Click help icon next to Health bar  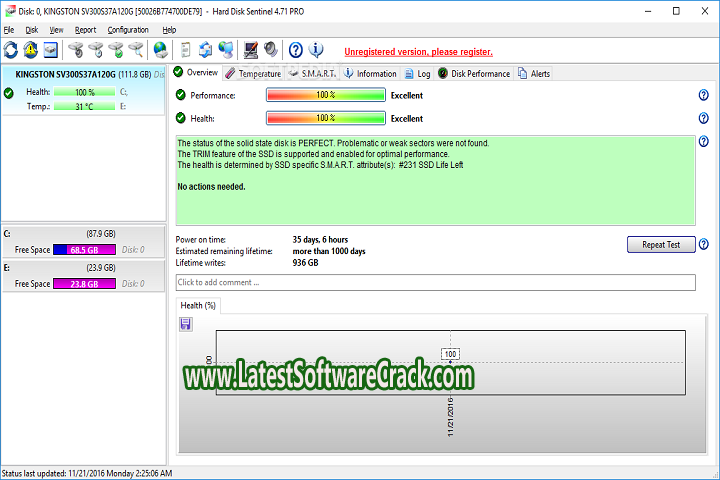coord(703,118)
